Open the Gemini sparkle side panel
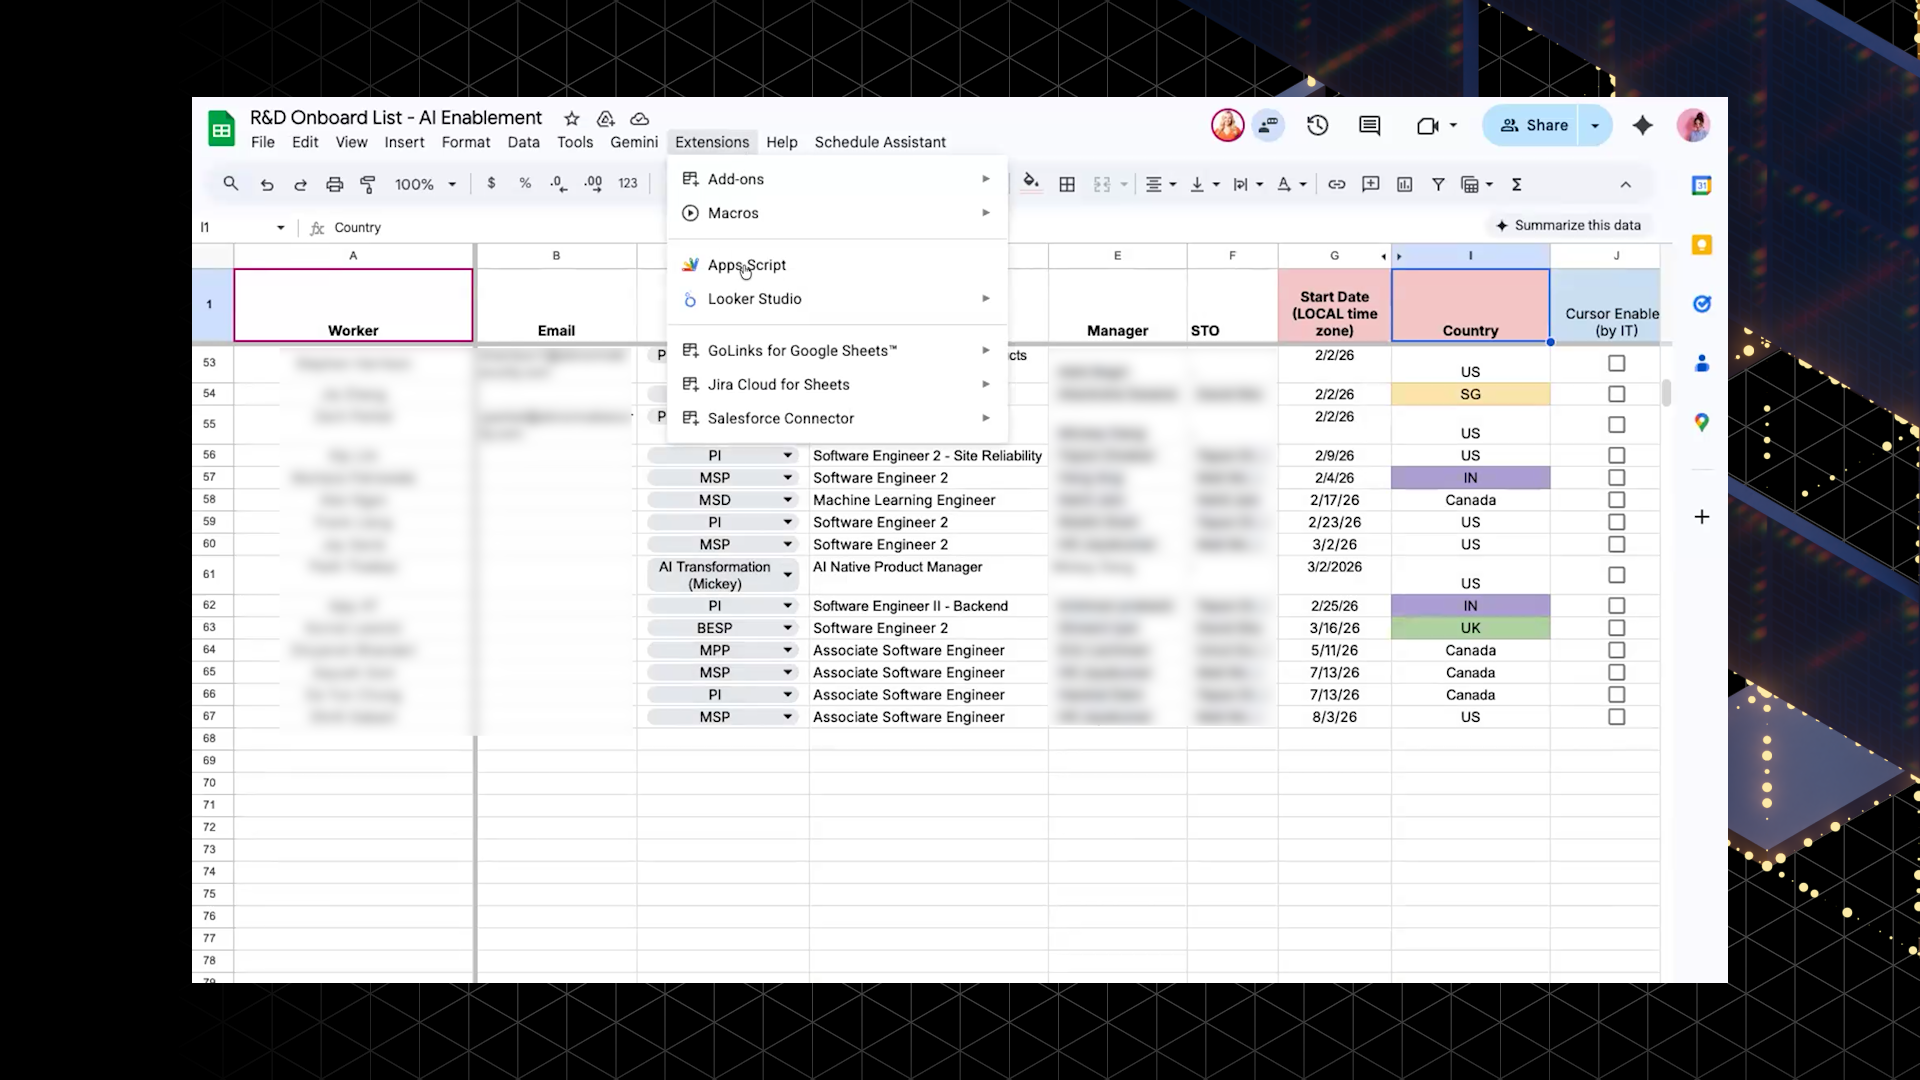The image size is (1920, 1080). pyautogui.click(x=1642, y=125)
